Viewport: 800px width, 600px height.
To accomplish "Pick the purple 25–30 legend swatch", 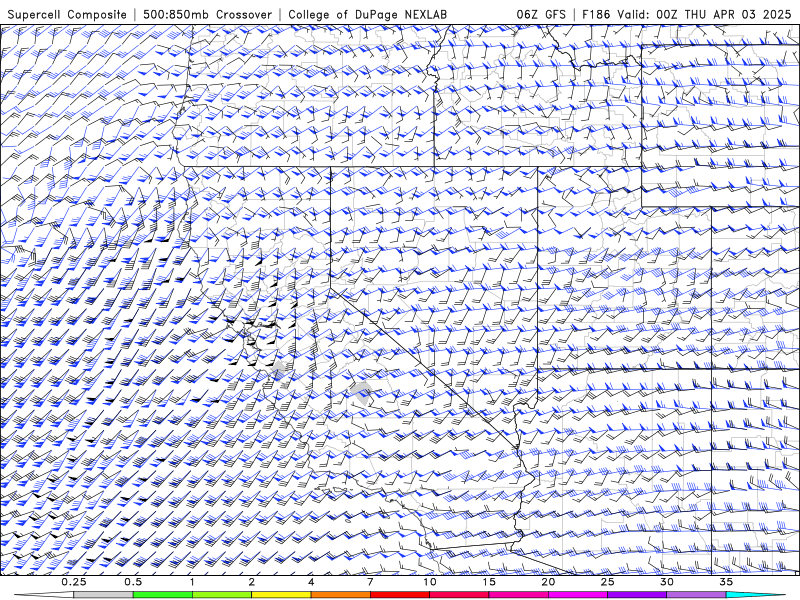I will [637, 595].
